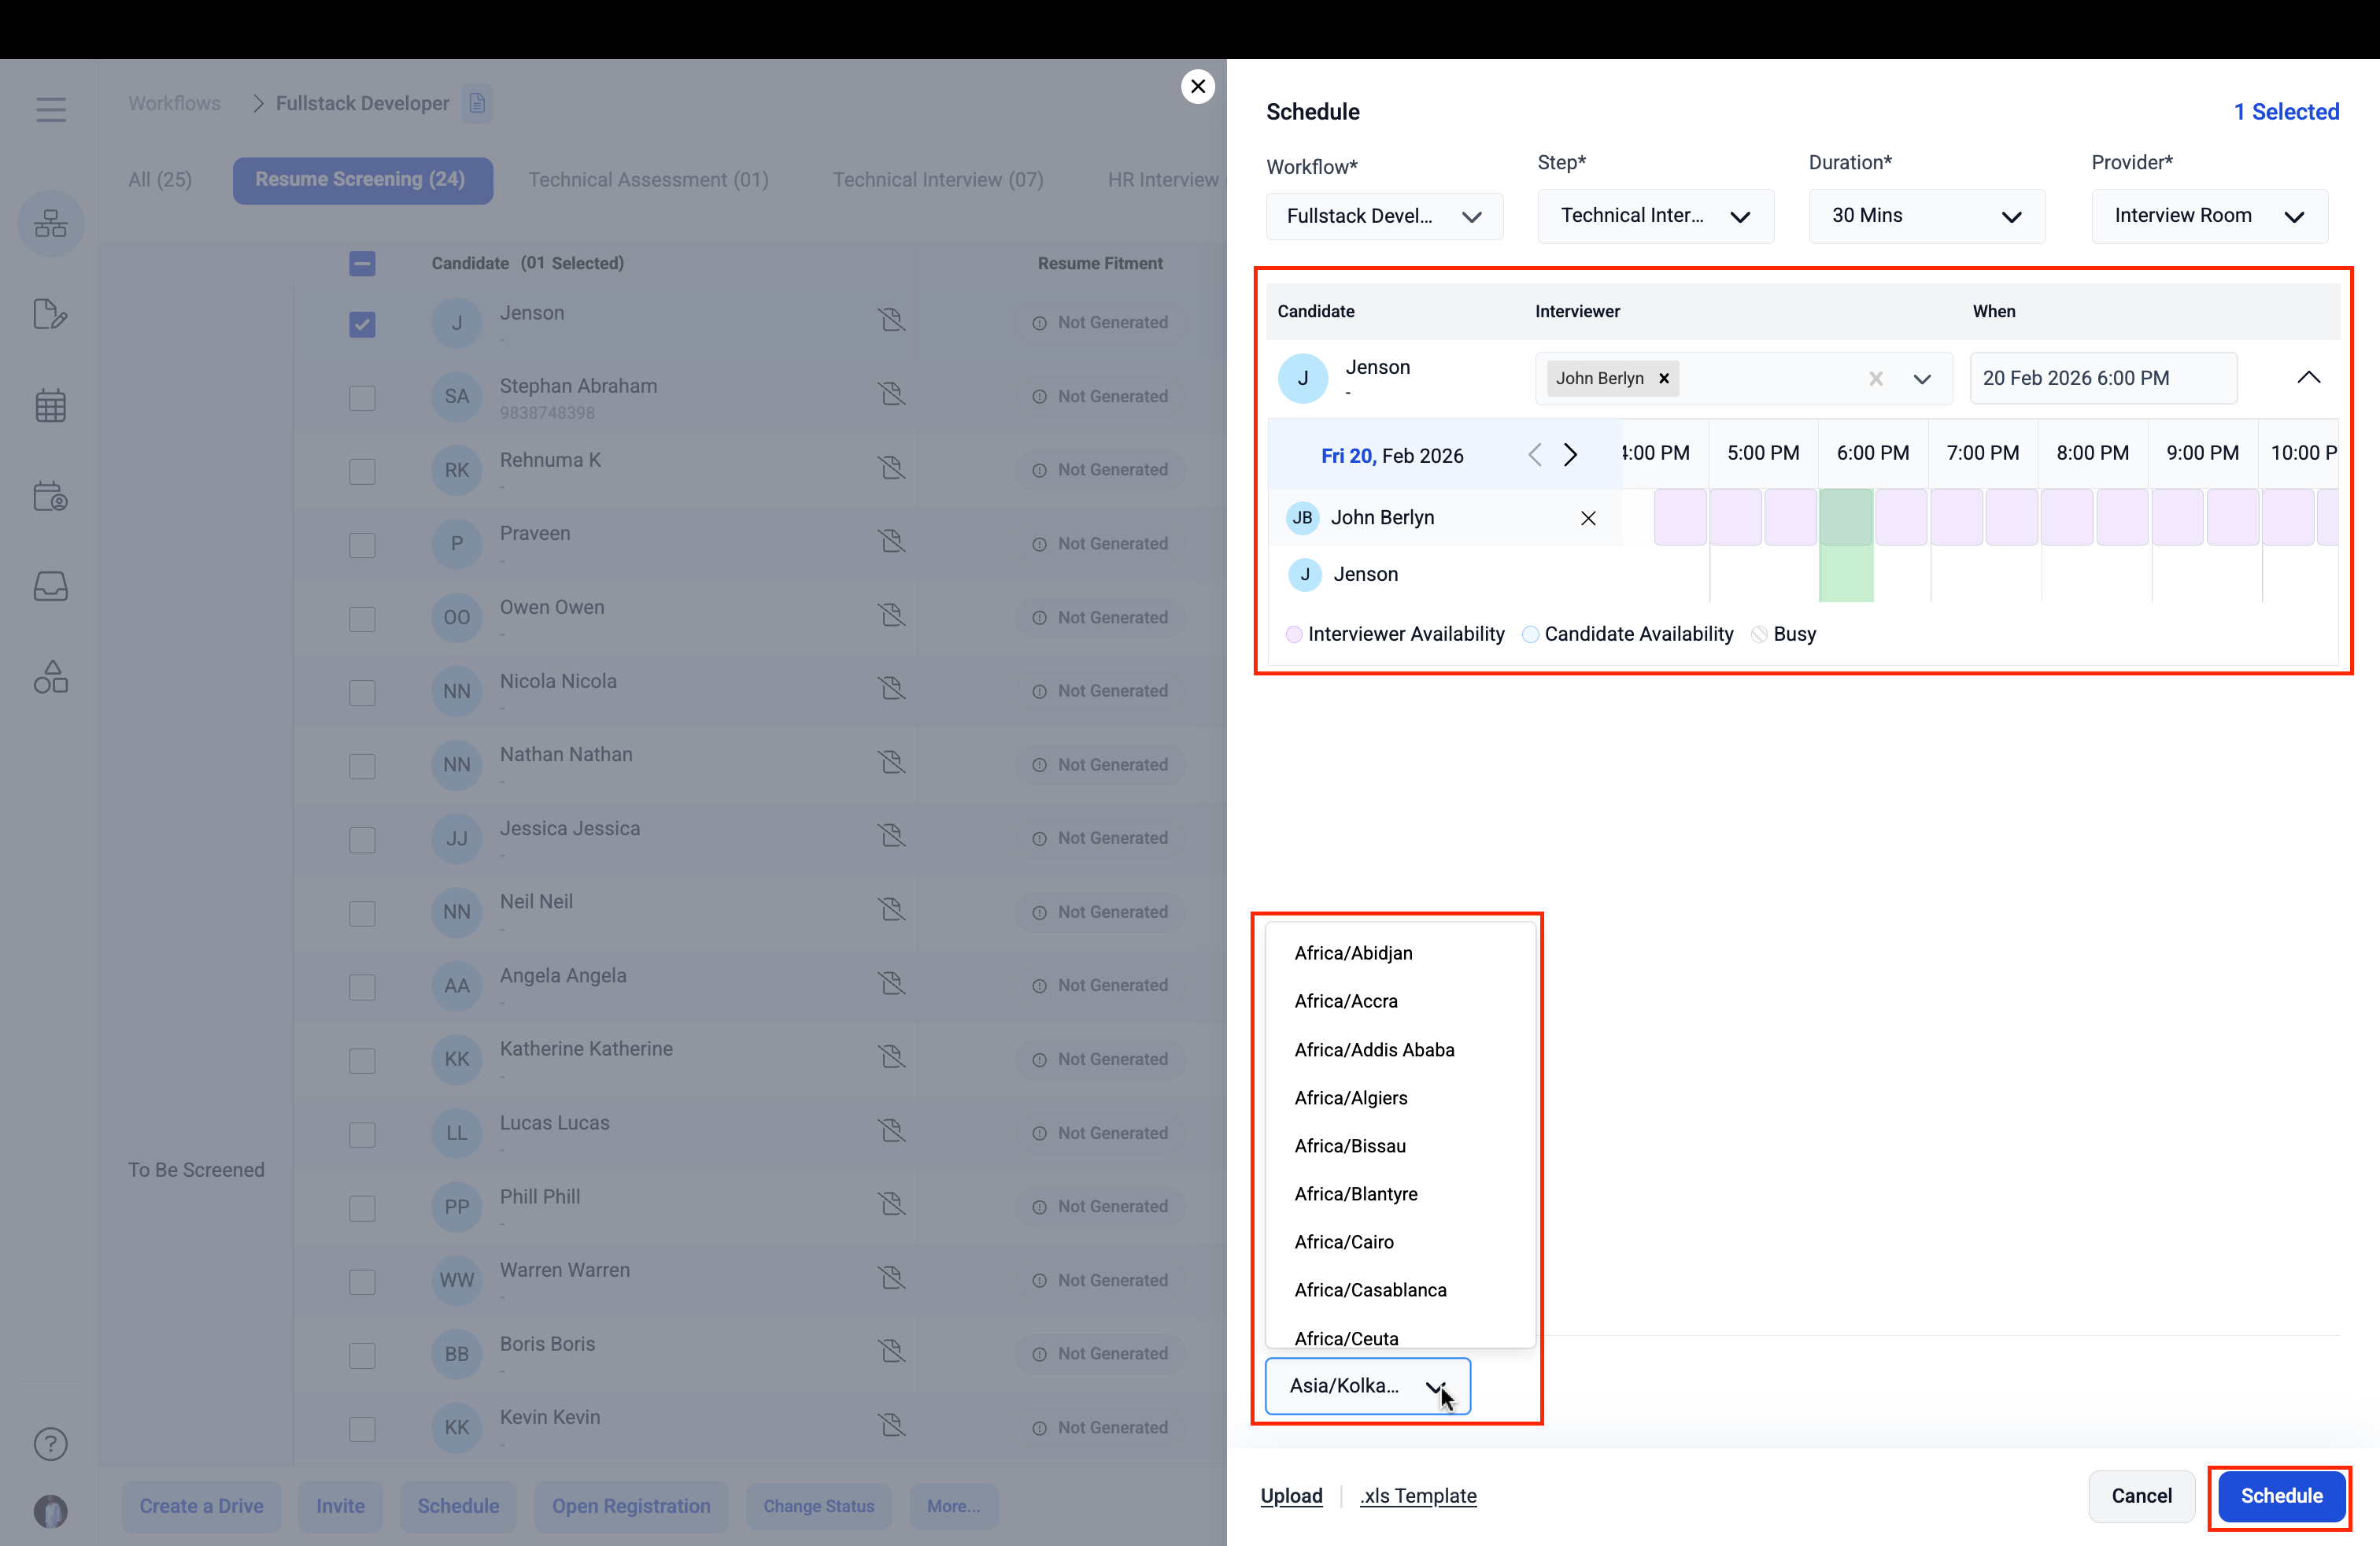Remove John Berlyn from availability row
This screenshot has width=2380, height=1546.
coord(1587,517)
